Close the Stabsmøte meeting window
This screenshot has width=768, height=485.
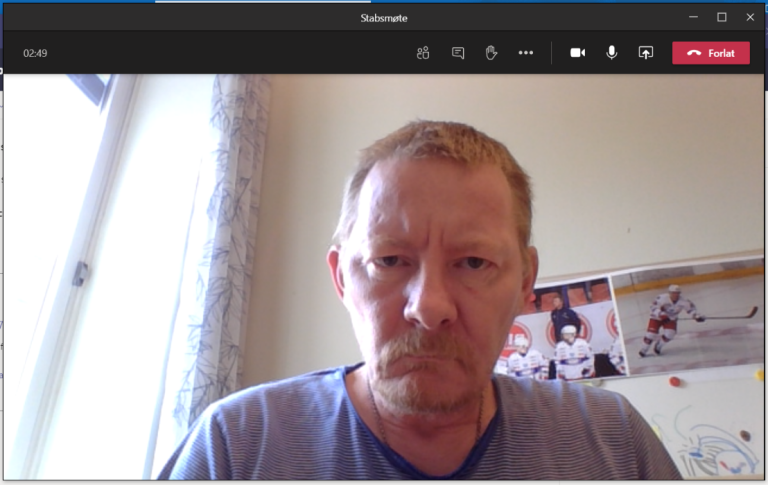pyautogui.click(x=750, y=17)
